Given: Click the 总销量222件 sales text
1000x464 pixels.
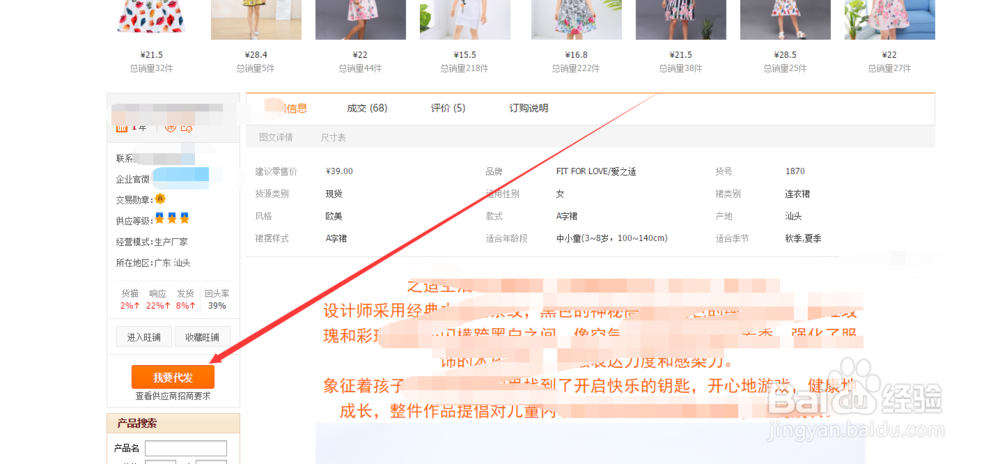Looking at the screenshot, I should tap(577, 68).
